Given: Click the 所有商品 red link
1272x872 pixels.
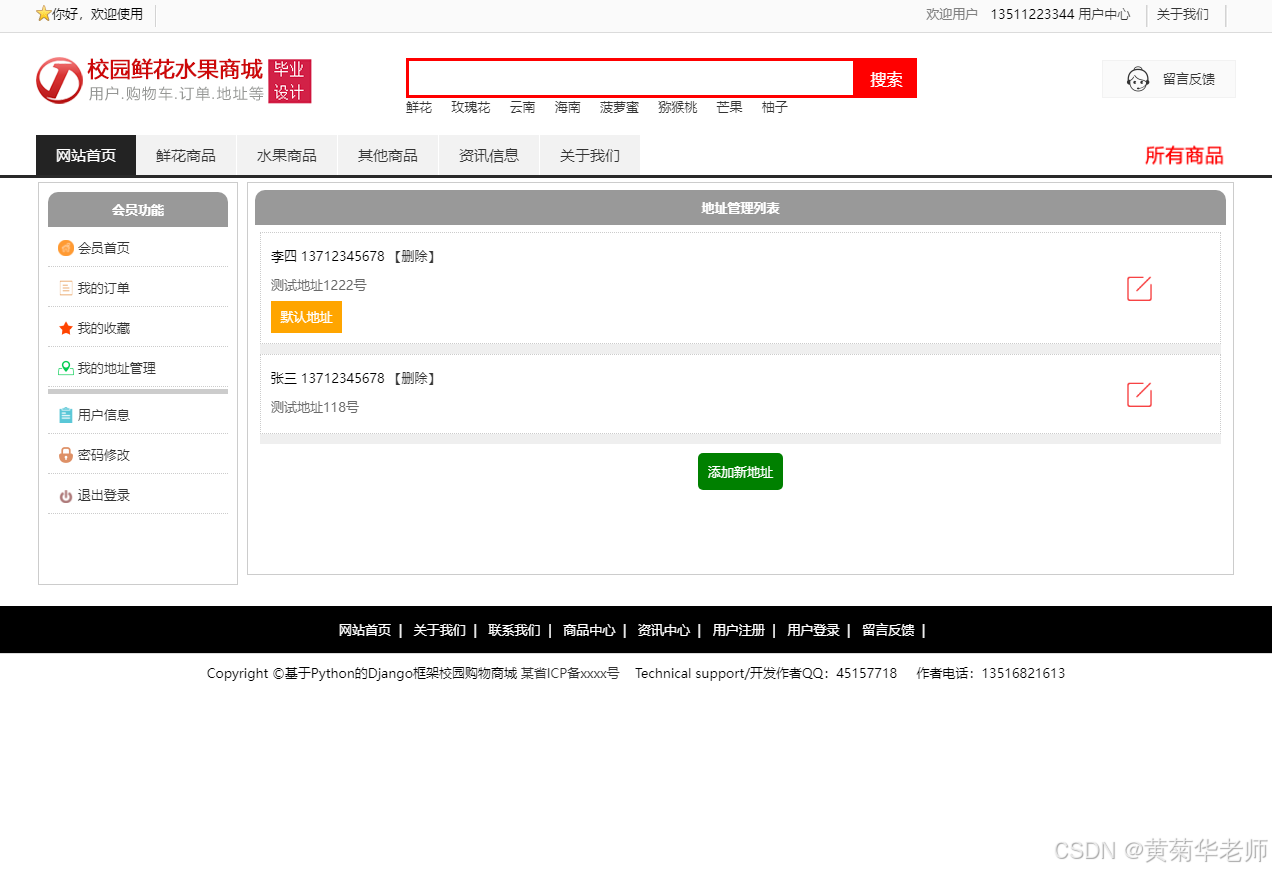Looking at the screenshot, I should point(1184,155).
